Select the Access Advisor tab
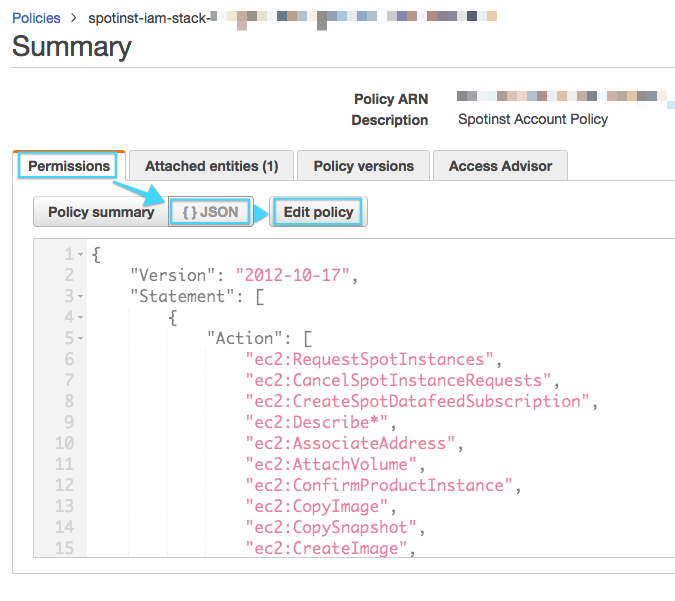Viewport: 675px width, 601px height. [x=501, y=166]
